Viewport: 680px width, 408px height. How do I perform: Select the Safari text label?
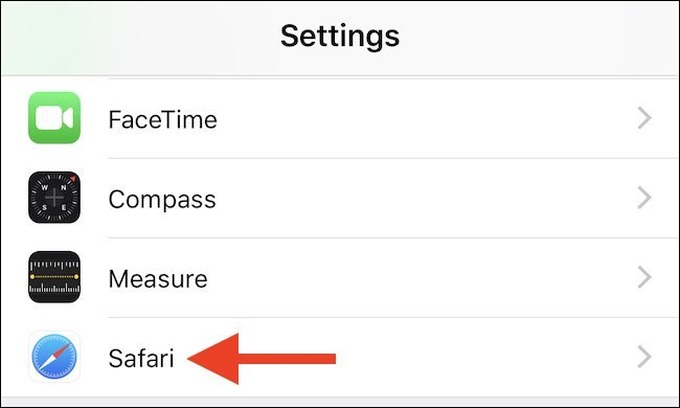coord(141,358)
